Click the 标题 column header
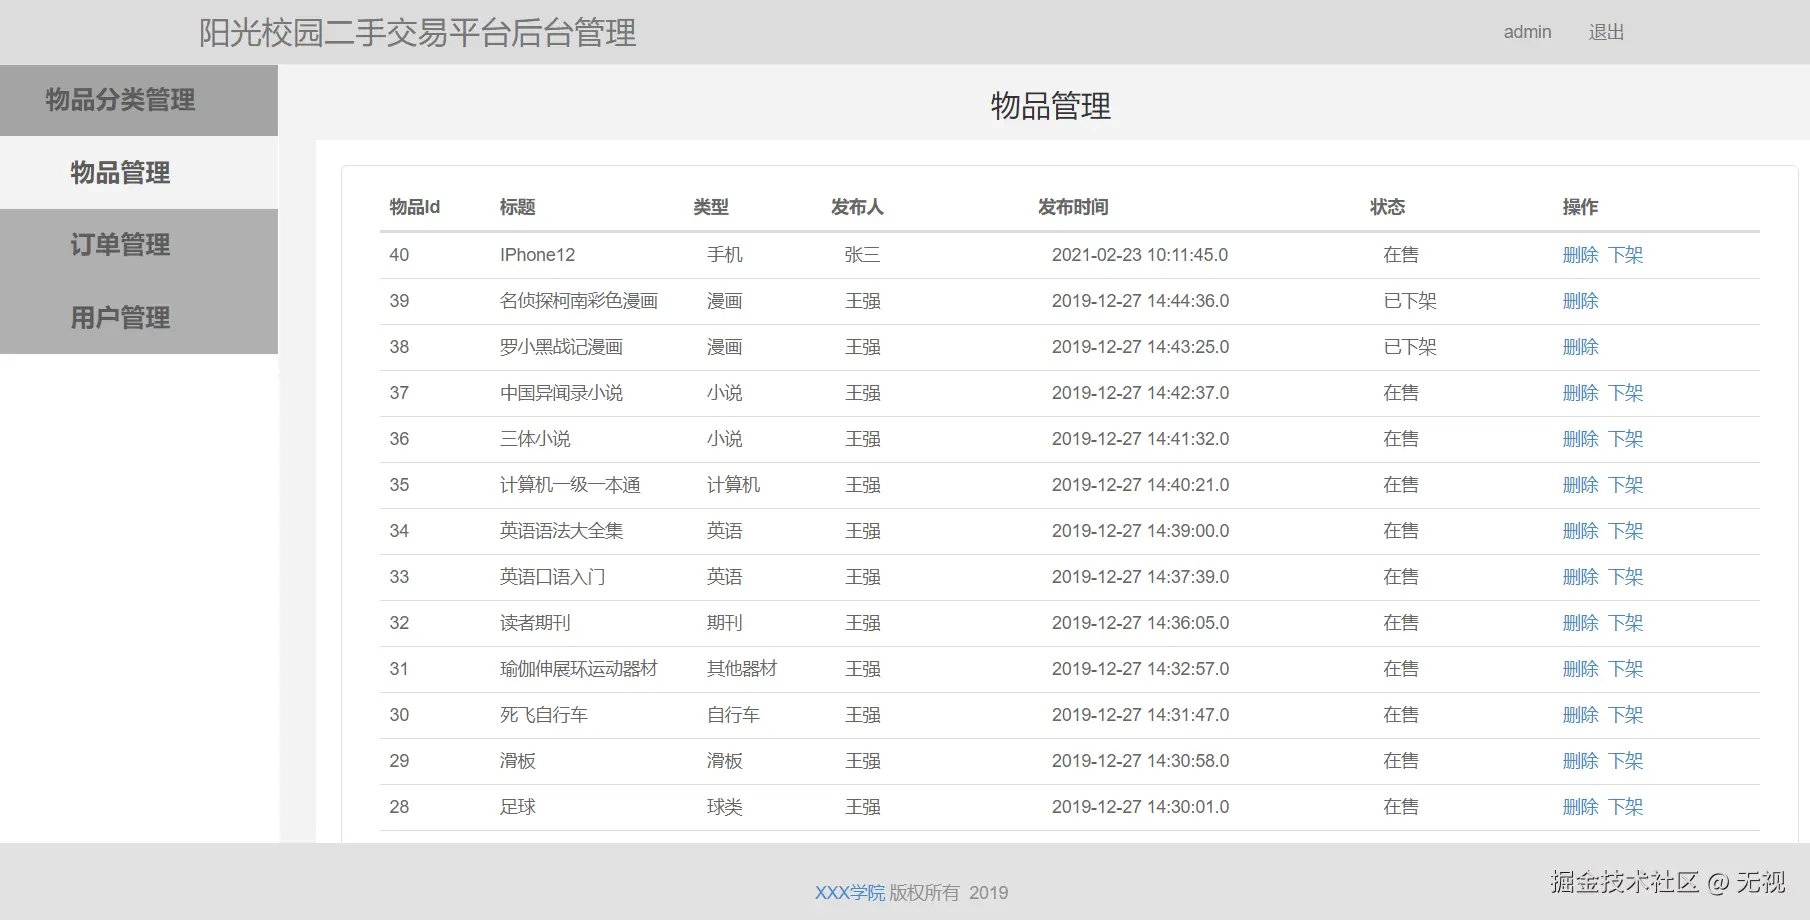The width and height of the screenshot is (1810, 920). 517,207
